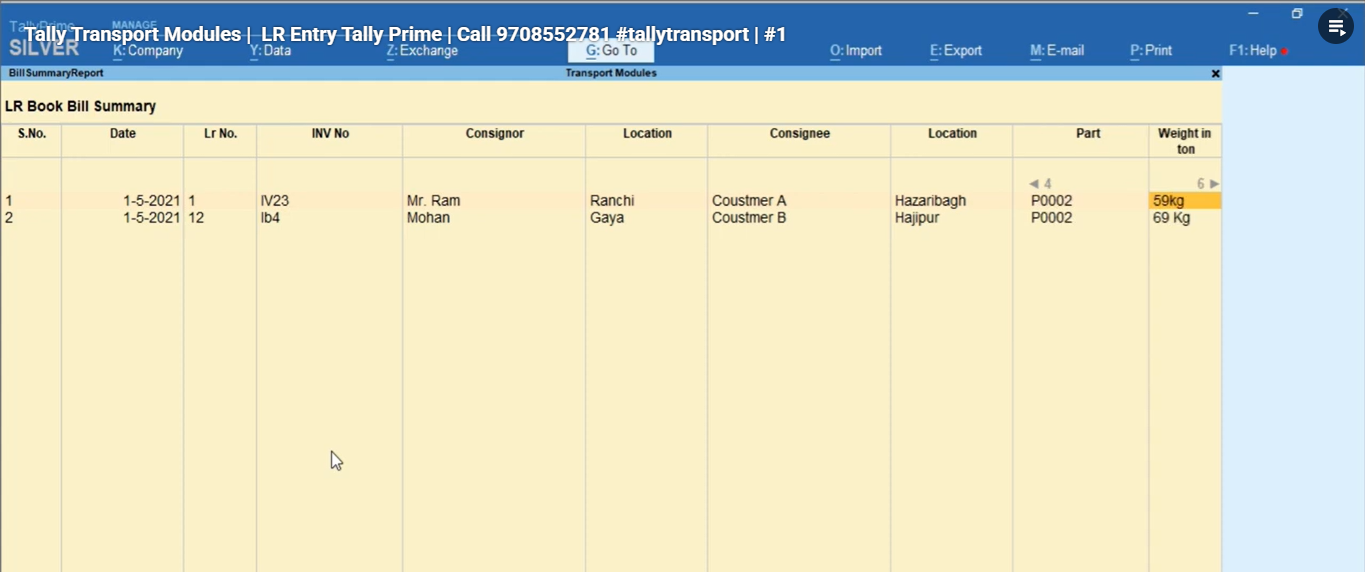Select the 69 Kg weight cell
The image size is (1365, 572).
tap(1171, 218)
